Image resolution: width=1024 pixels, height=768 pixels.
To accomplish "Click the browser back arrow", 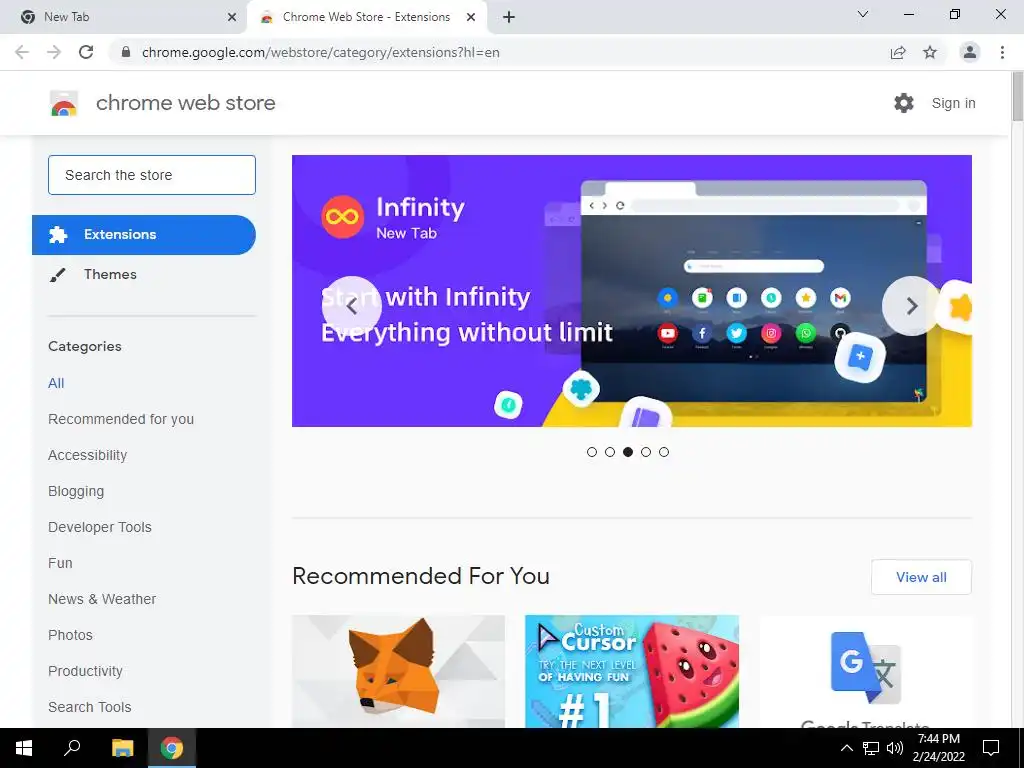I will coord(22,52).
